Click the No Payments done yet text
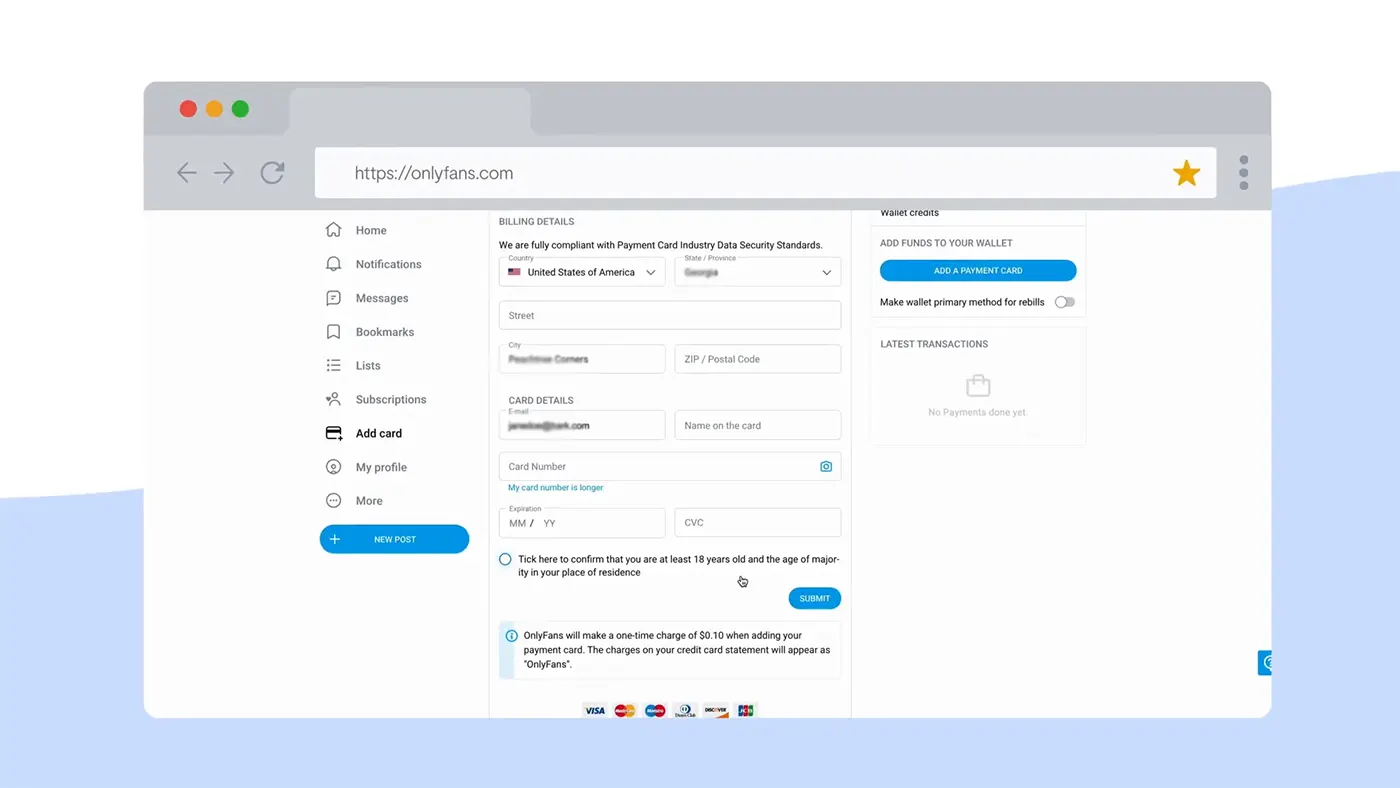This screenshot has width=1400, height=788. 977,412
